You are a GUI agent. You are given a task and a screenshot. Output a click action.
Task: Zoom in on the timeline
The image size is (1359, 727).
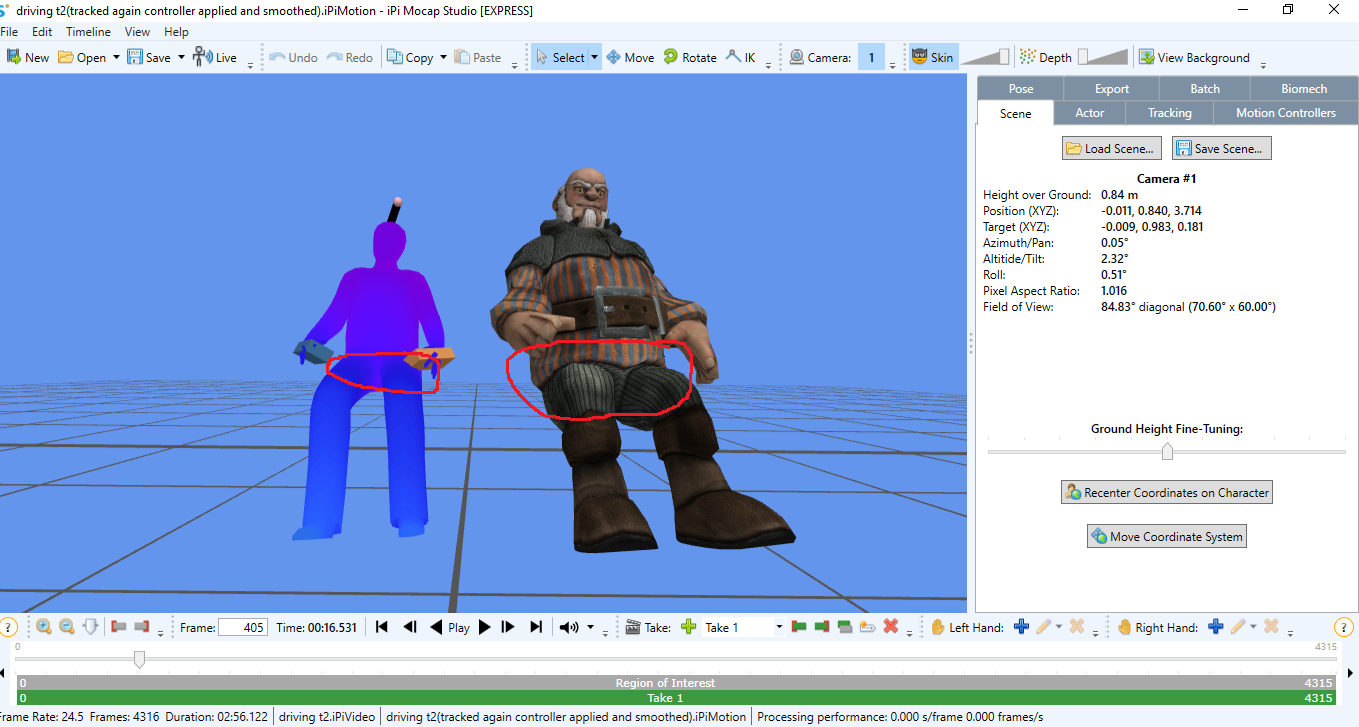coord(44,627)
